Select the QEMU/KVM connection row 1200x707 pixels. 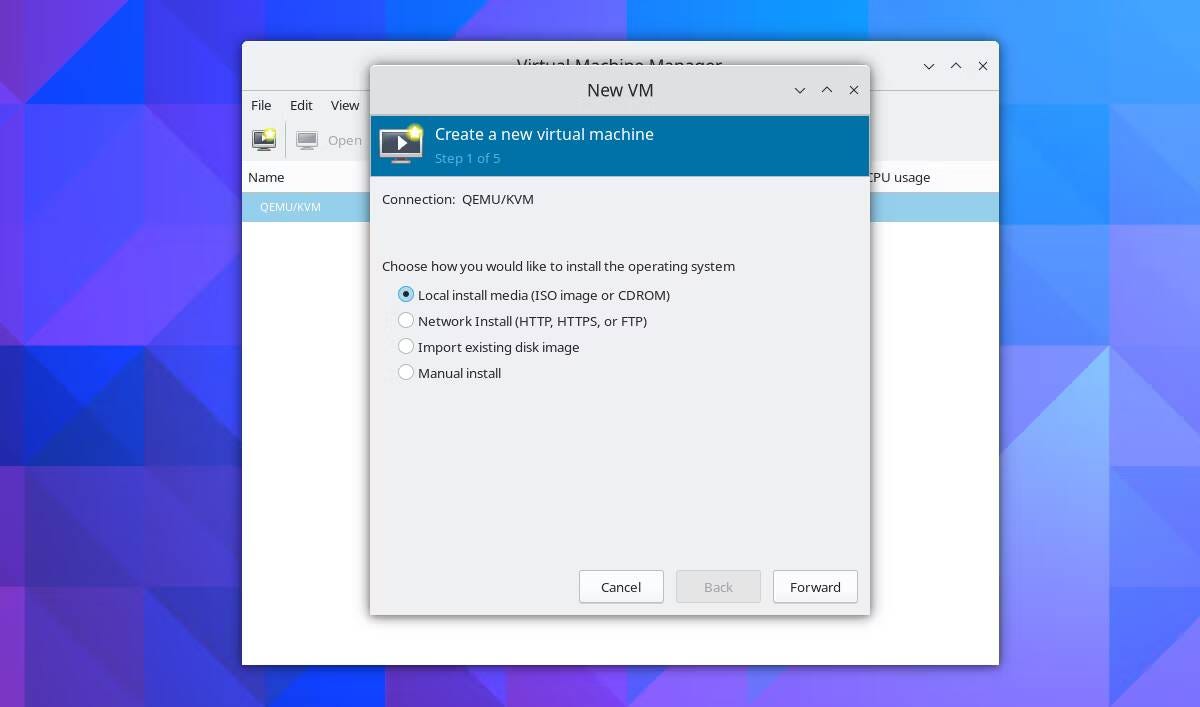coord(290,207)
